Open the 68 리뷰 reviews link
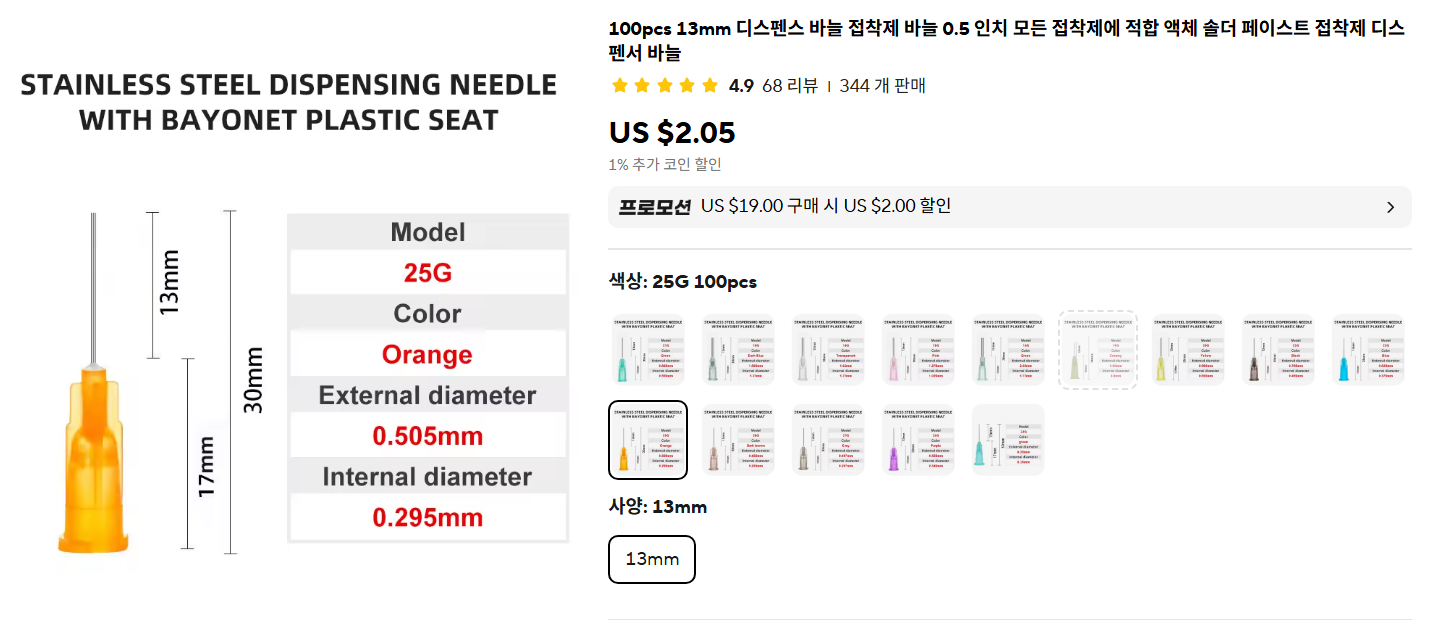Screen dimensions: 1433x624 pos(789,86)
